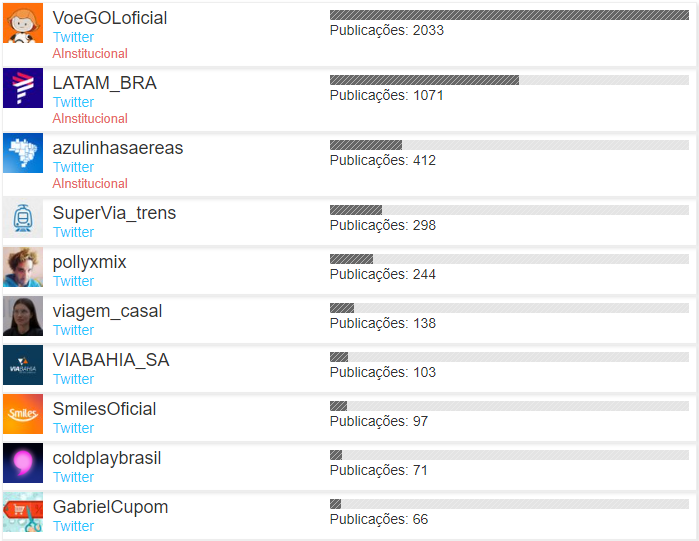Open the LATAM_BRA logo avatar

pyautogui.click(x=23, y=88)
